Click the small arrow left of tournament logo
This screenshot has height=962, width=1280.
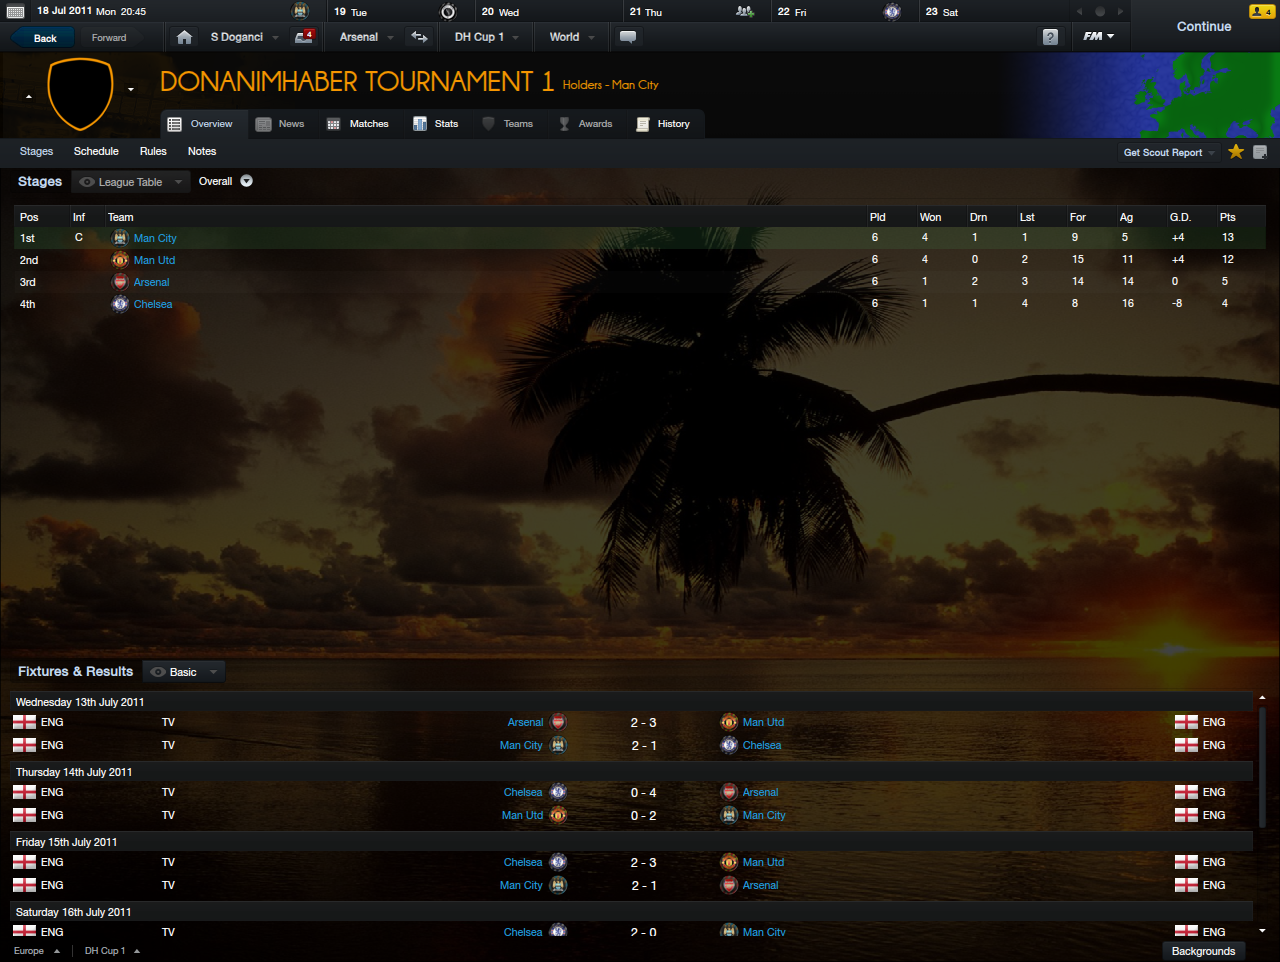[28, 97]
